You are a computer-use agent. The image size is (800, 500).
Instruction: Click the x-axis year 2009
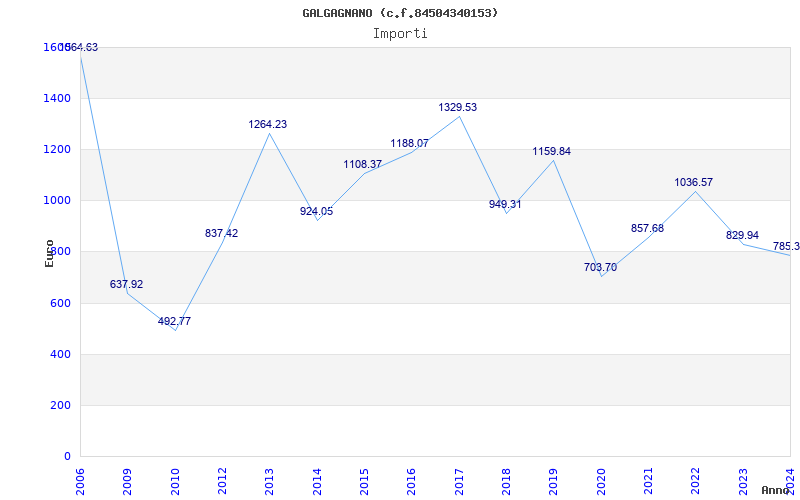point(128,482)
